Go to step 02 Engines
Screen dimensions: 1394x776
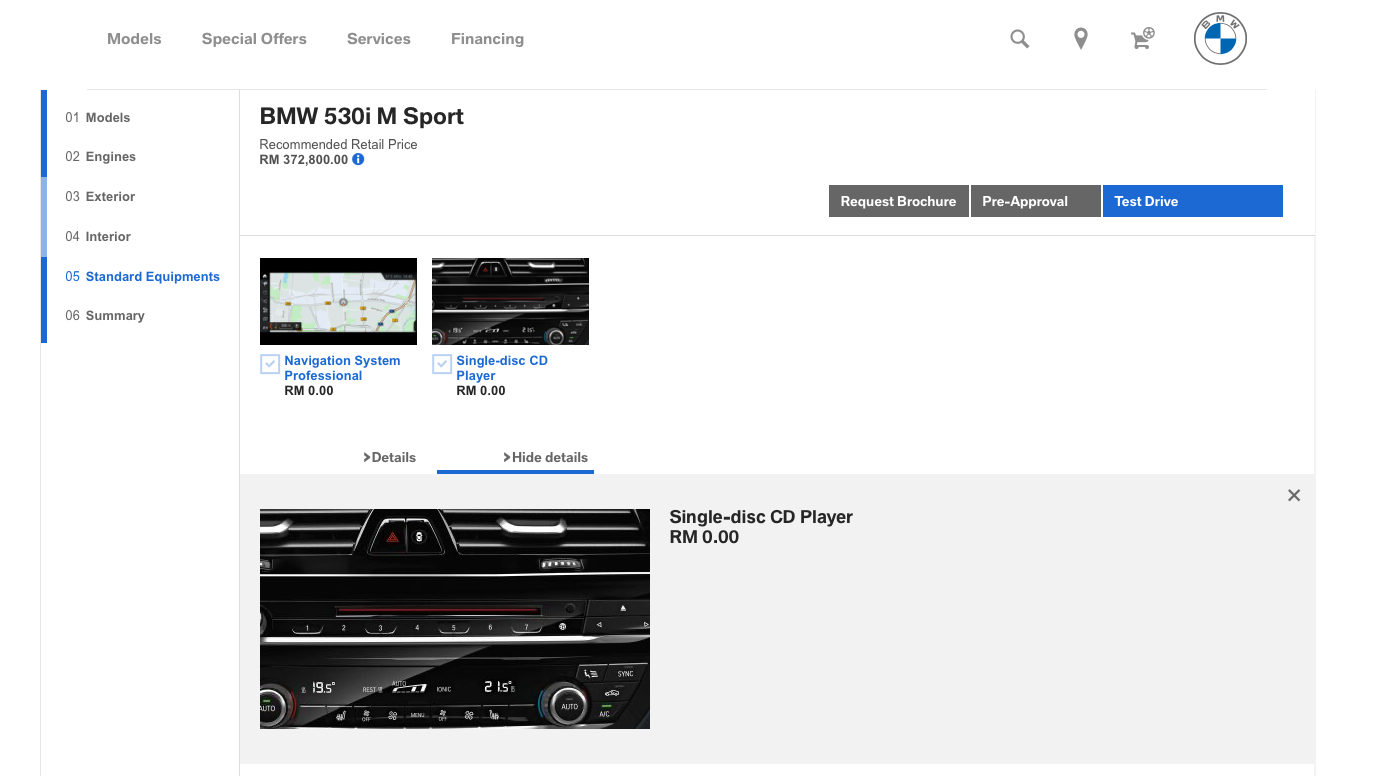[x=101, y=157]
